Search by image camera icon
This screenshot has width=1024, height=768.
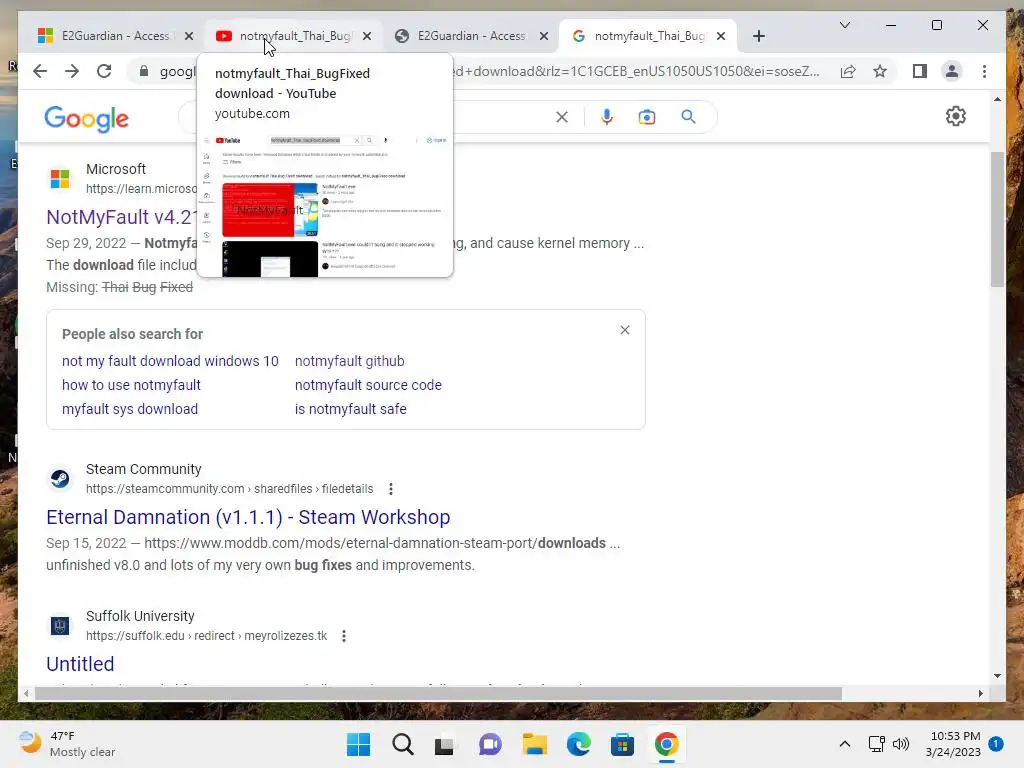pos(647,117)
